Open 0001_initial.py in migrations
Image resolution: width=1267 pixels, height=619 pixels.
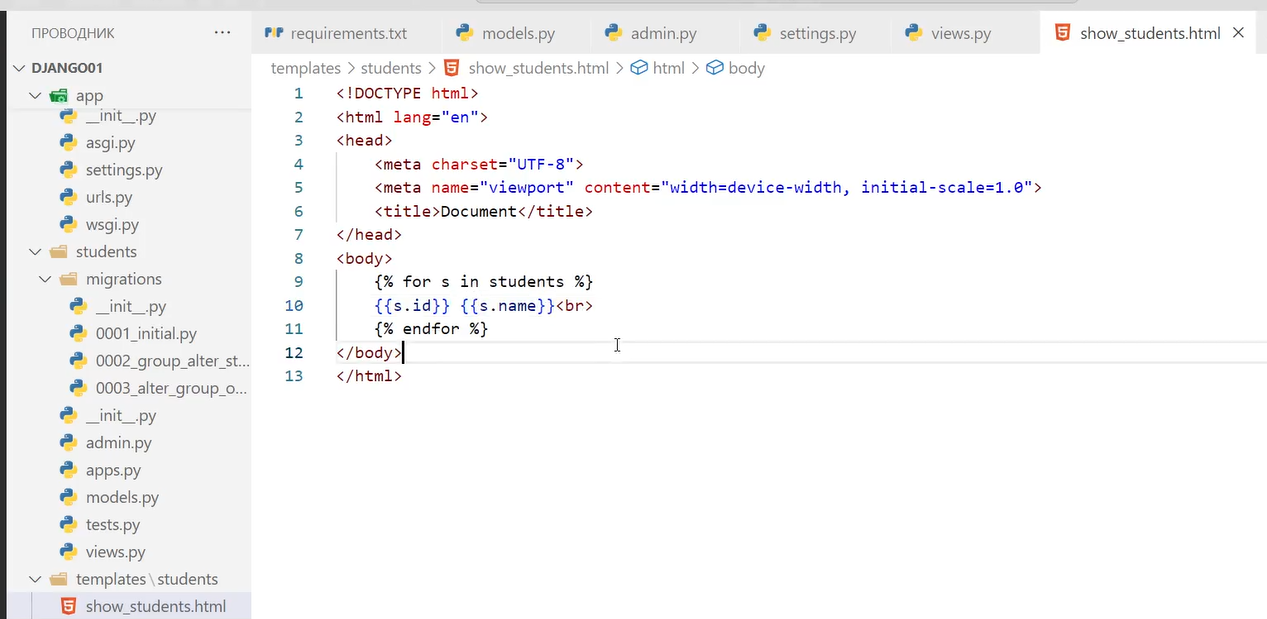pos(146,334)
